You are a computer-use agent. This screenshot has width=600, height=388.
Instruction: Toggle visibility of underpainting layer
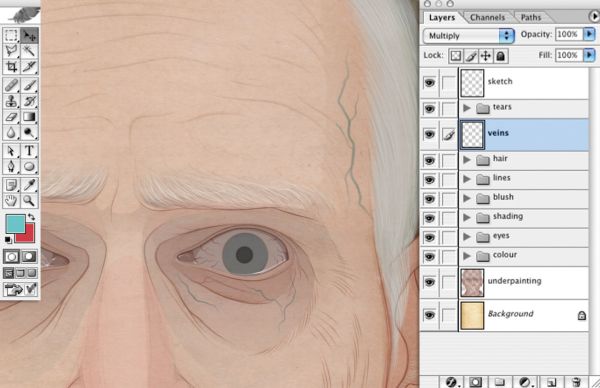click(429, 282)
